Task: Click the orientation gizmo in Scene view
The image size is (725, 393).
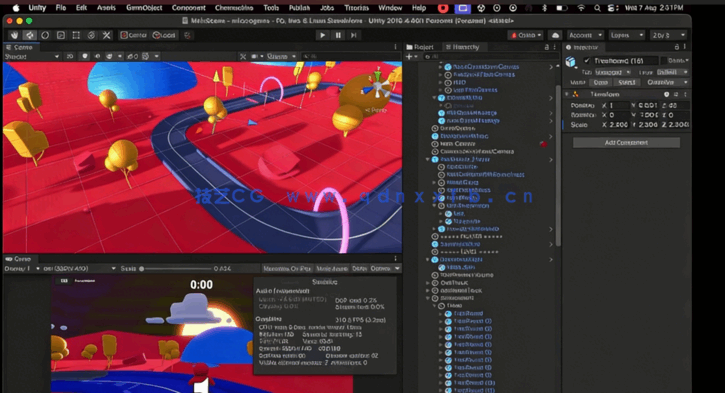Action: [378, 86]
